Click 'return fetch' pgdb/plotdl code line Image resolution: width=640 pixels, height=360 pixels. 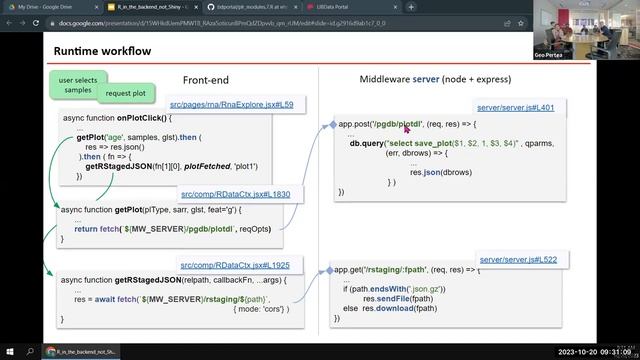(173, 229)
